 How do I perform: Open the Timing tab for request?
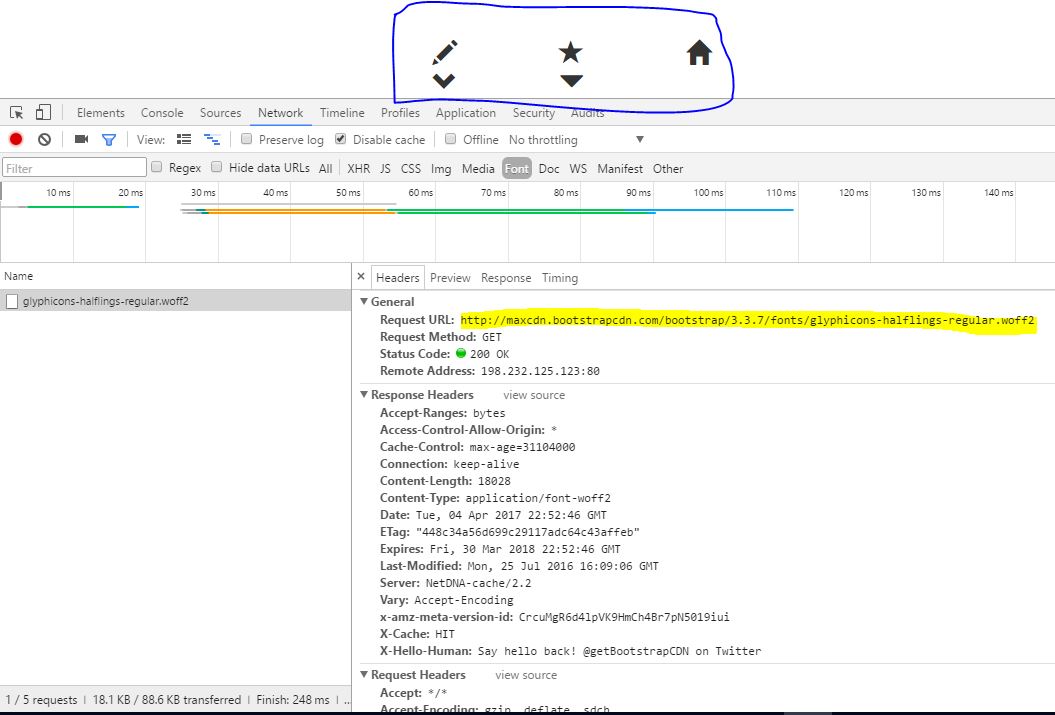(560, 278)
